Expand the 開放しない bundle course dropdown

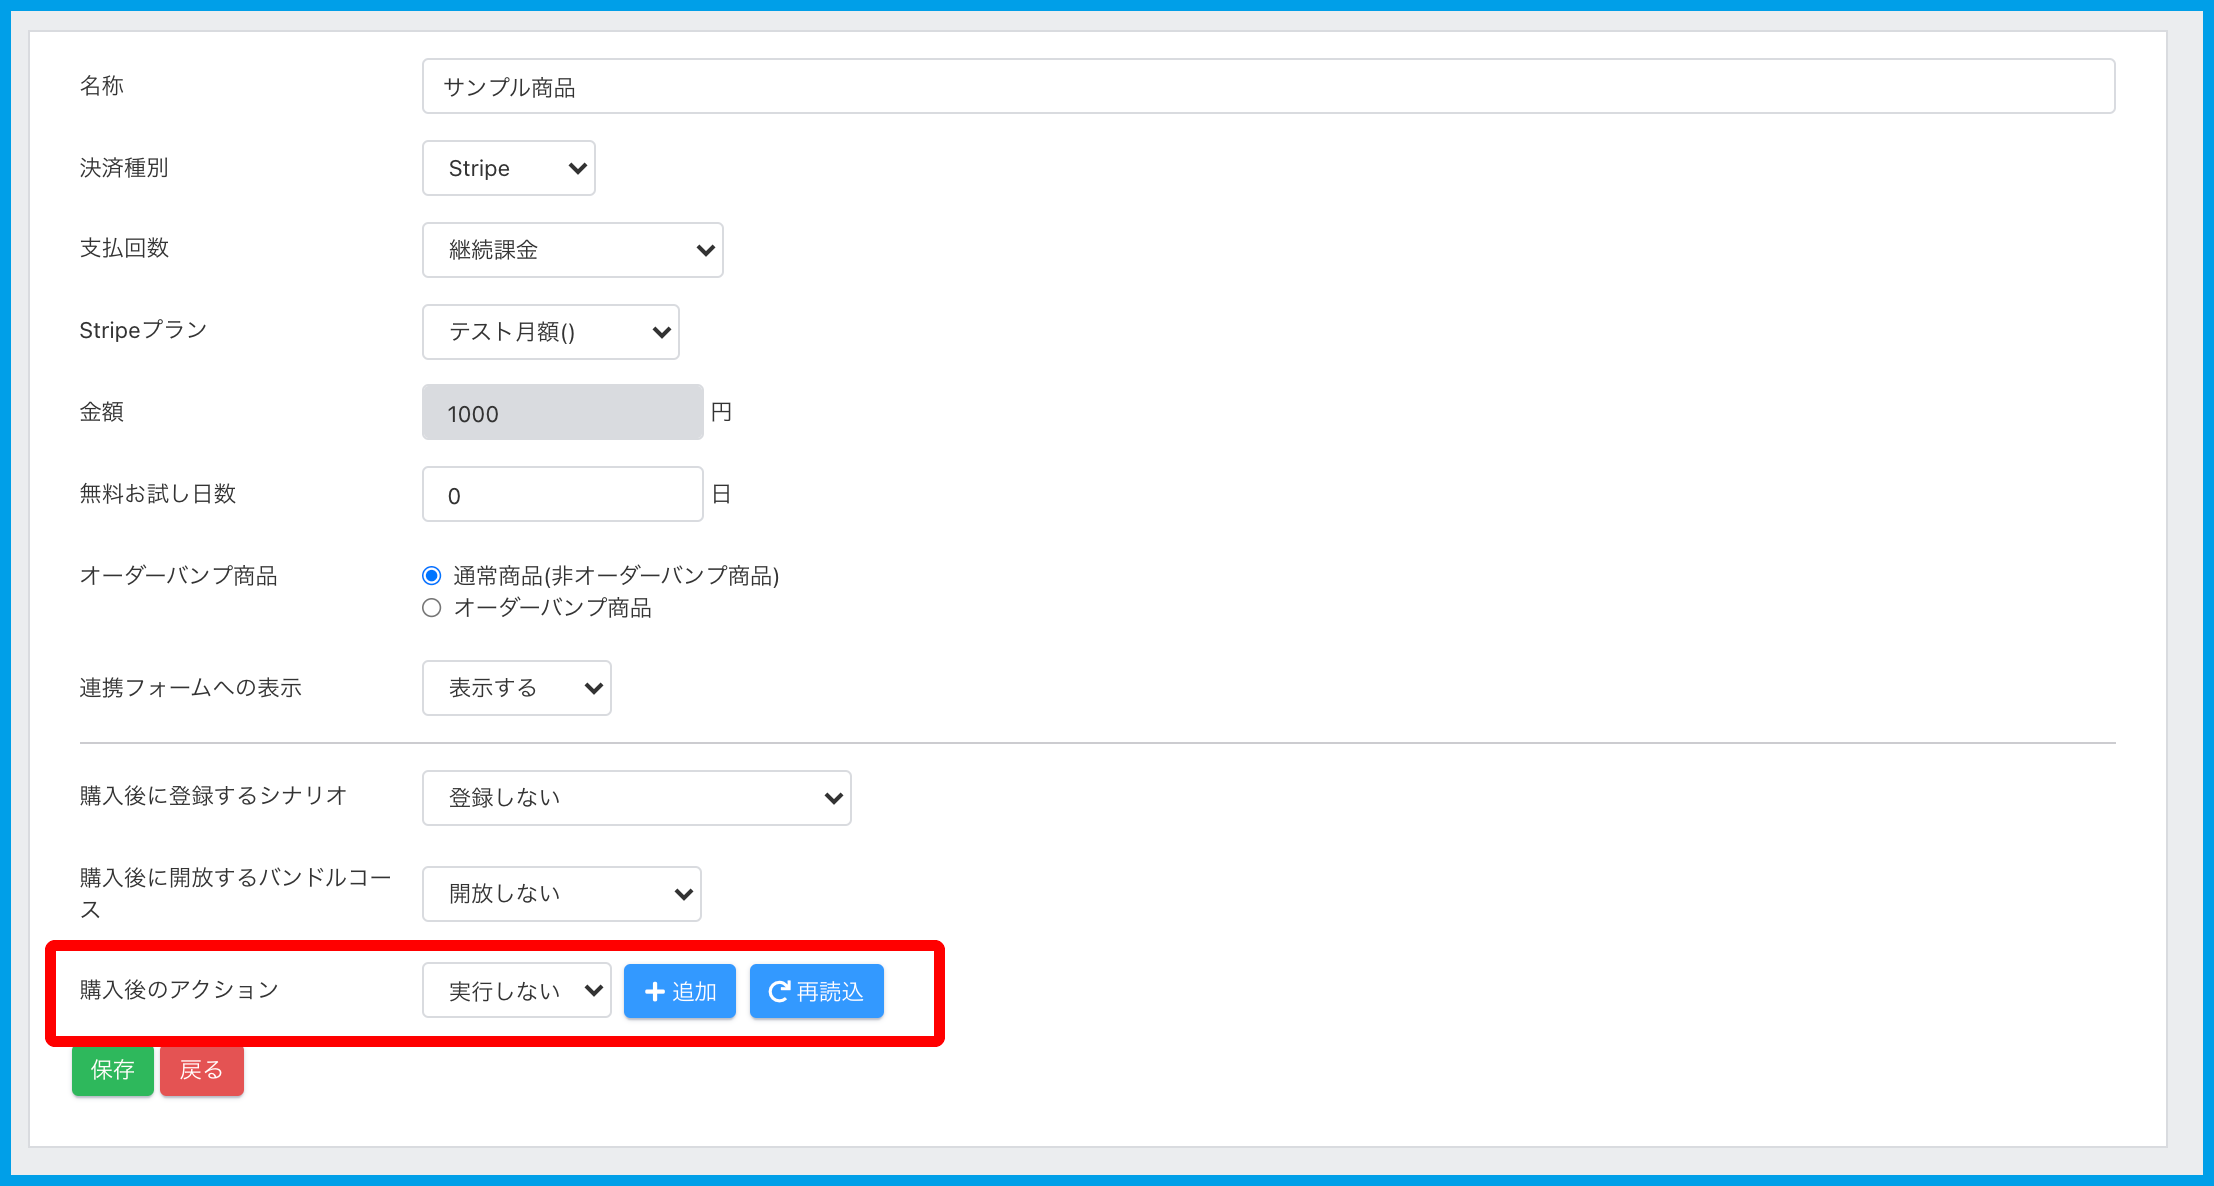pyautogui.click(x=561, y=894)
